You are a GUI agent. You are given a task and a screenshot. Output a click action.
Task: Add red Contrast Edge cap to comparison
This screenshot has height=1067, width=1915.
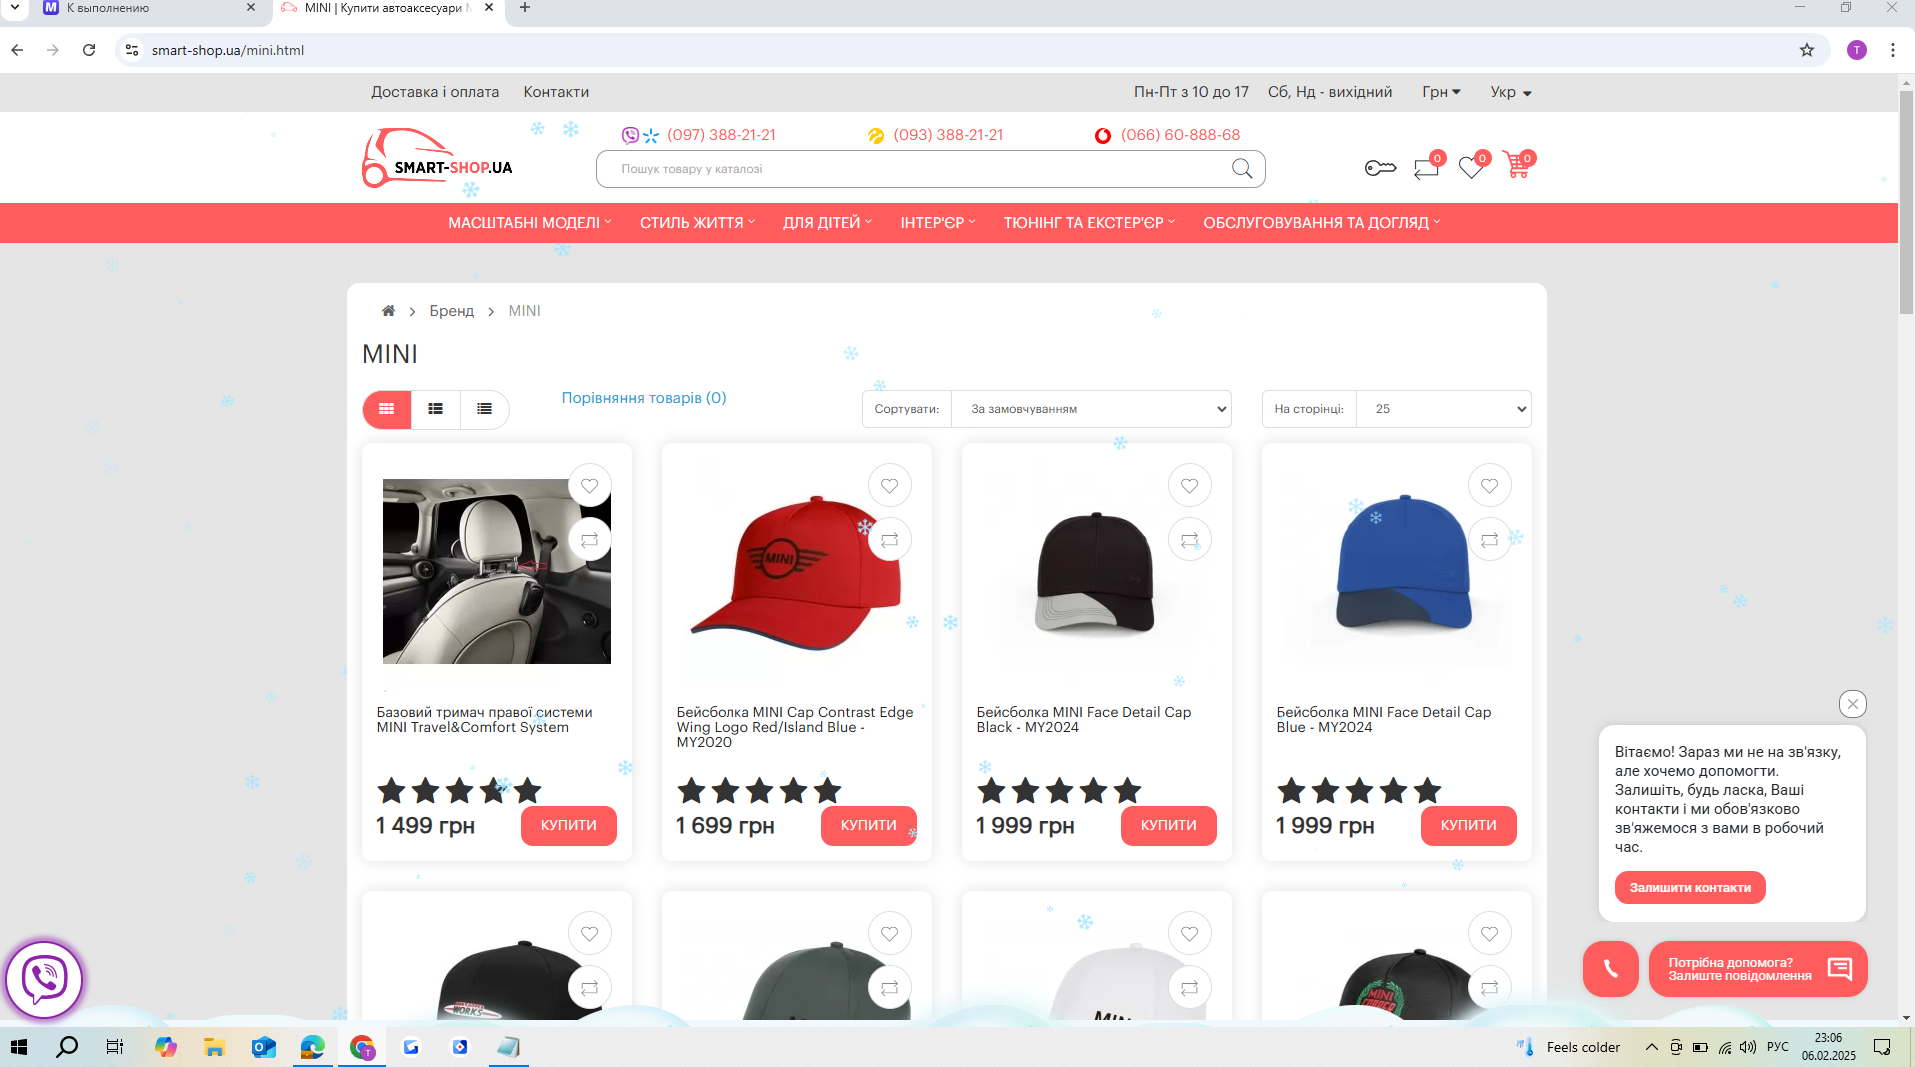tap(890, 540)
